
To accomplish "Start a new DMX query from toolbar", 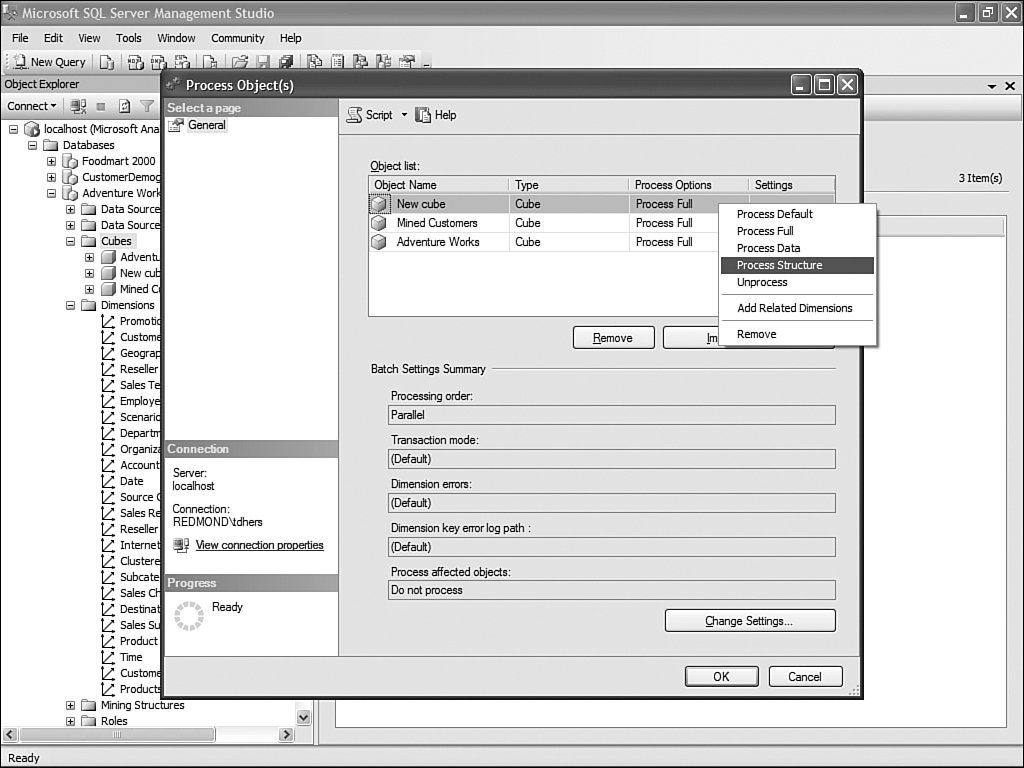I will tap(159, 62).
